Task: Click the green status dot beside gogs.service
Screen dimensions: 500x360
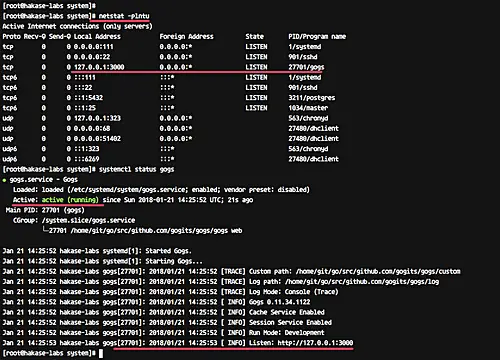Action: (4, 180)
